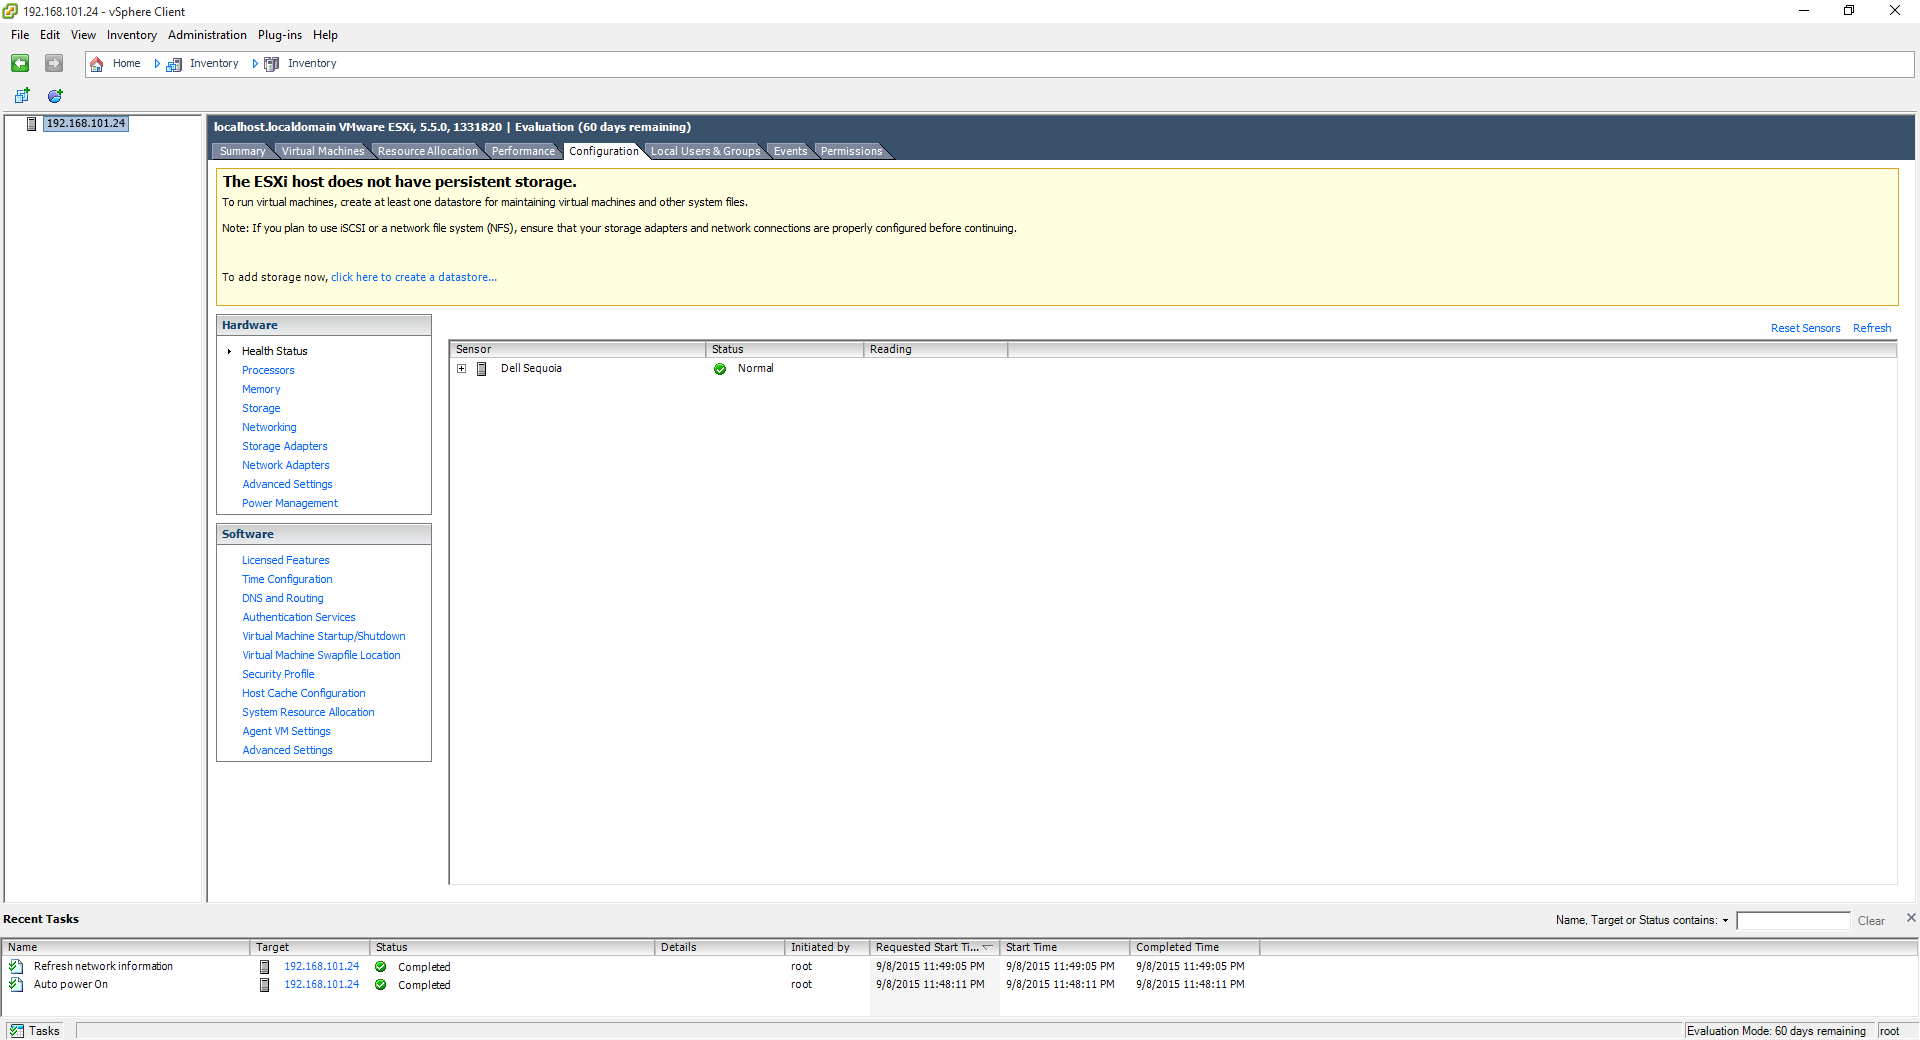Open Security Profile settings
Image resolution: width=1920 pixels, height=1040 pixels.
point(278,674)
